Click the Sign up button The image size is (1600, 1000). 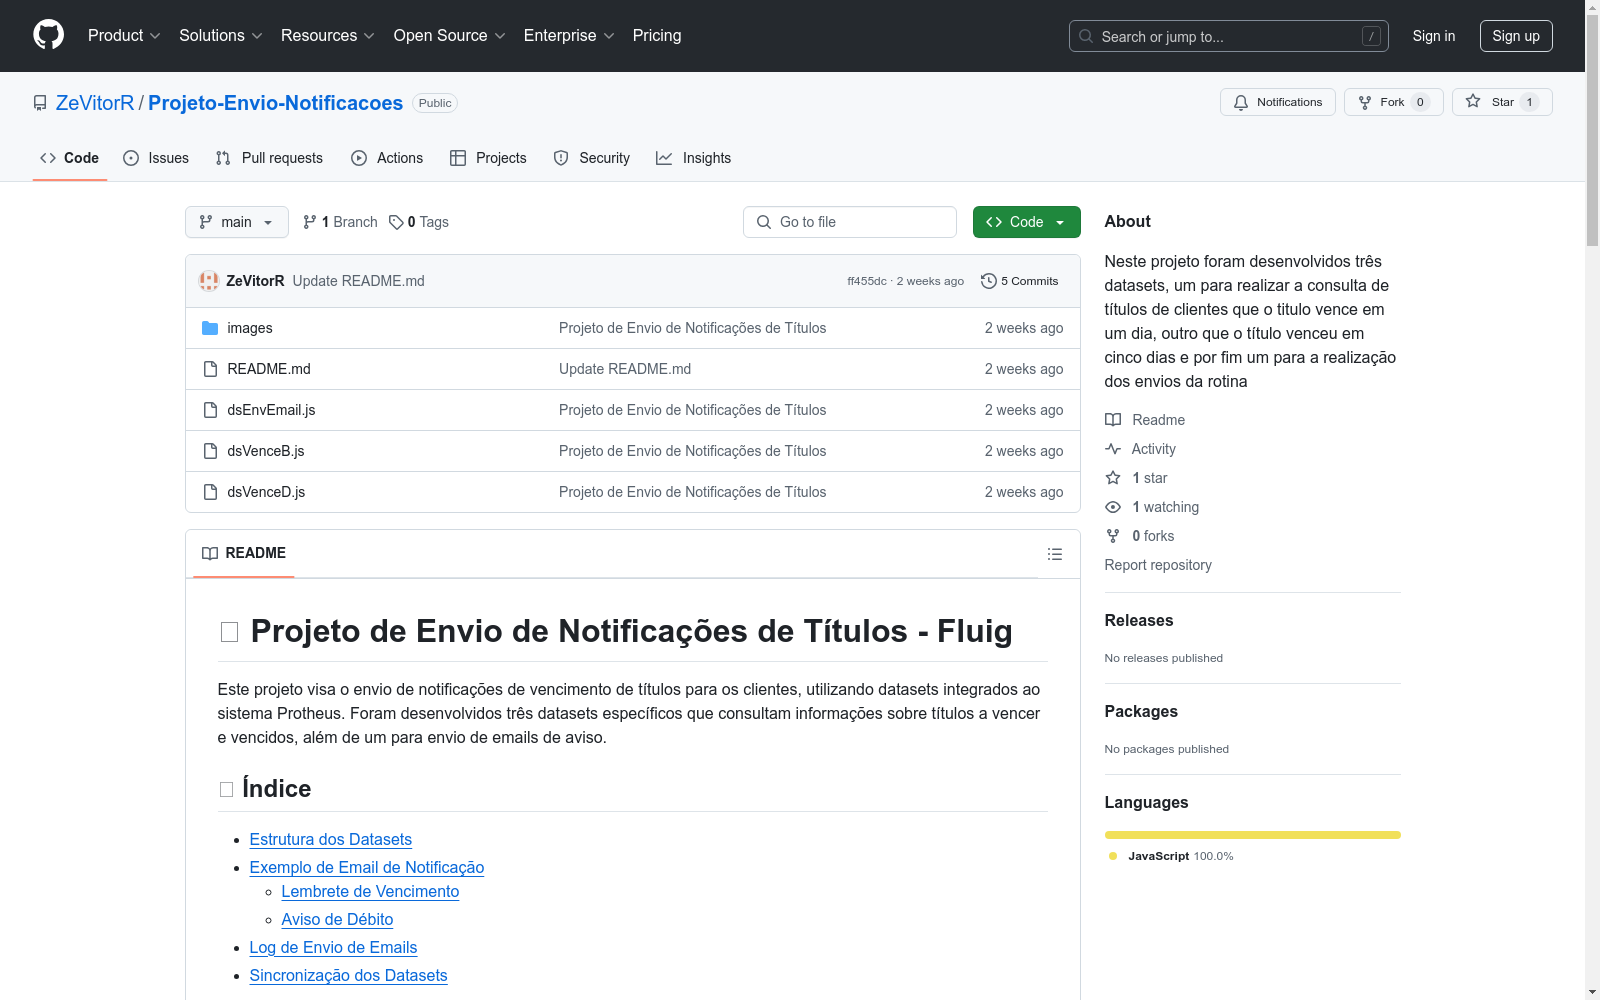tap(1516, 36)
